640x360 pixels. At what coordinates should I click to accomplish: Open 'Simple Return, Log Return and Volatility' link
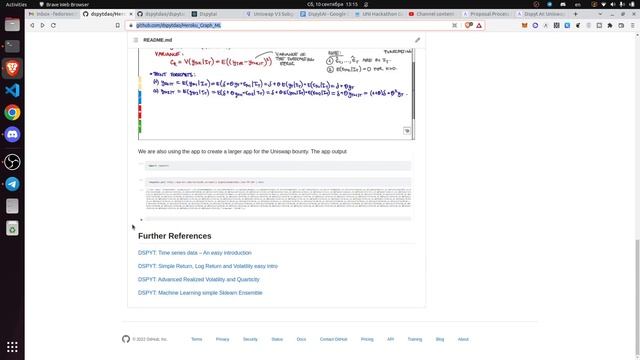(208, 266)
